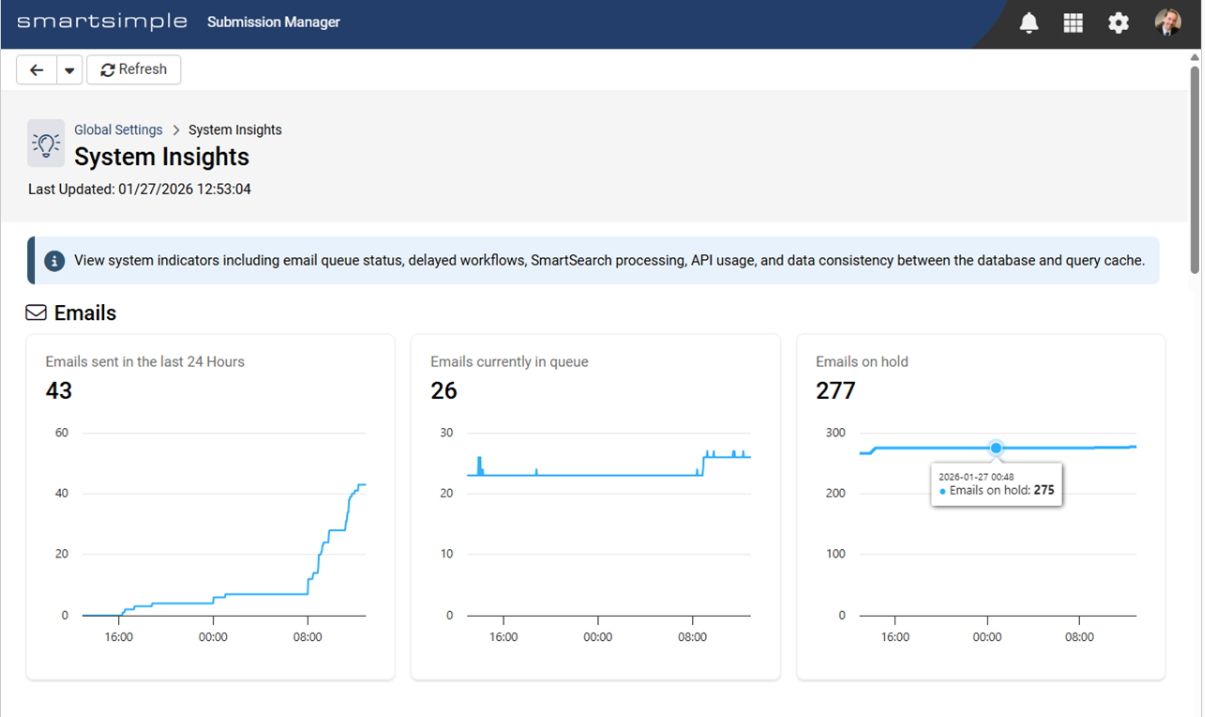The image size is (1205, 717).
Task: Open Global Settings breadcrumb link
Action: (118, 130)
